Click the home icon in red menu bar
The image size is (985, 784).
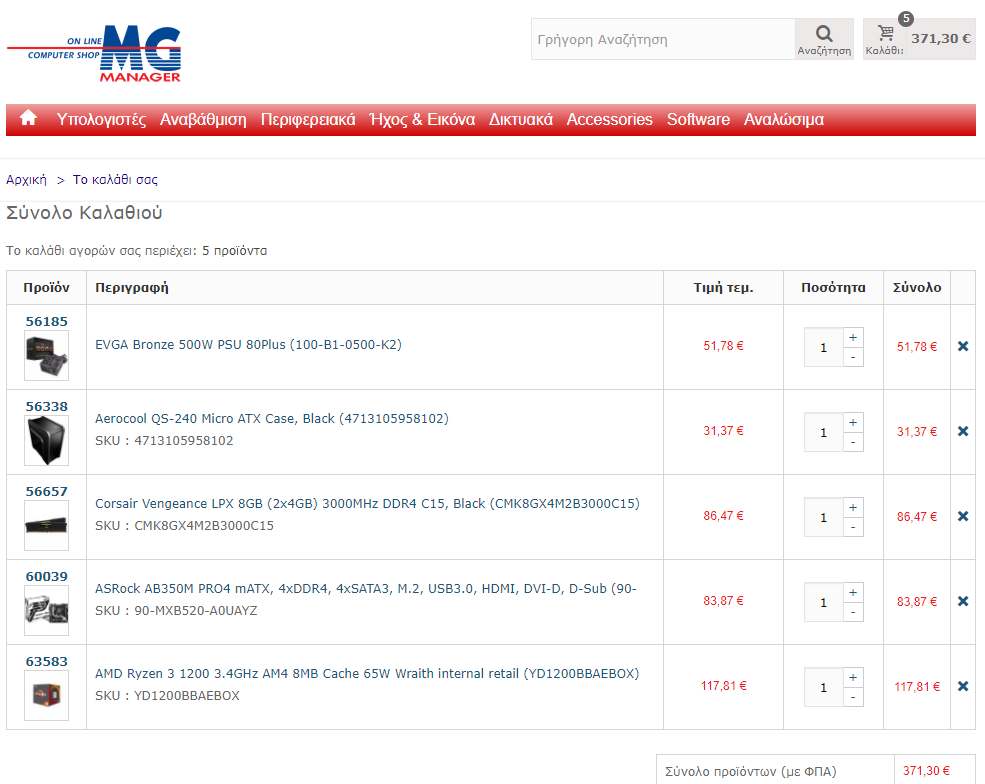coord(28,118)
